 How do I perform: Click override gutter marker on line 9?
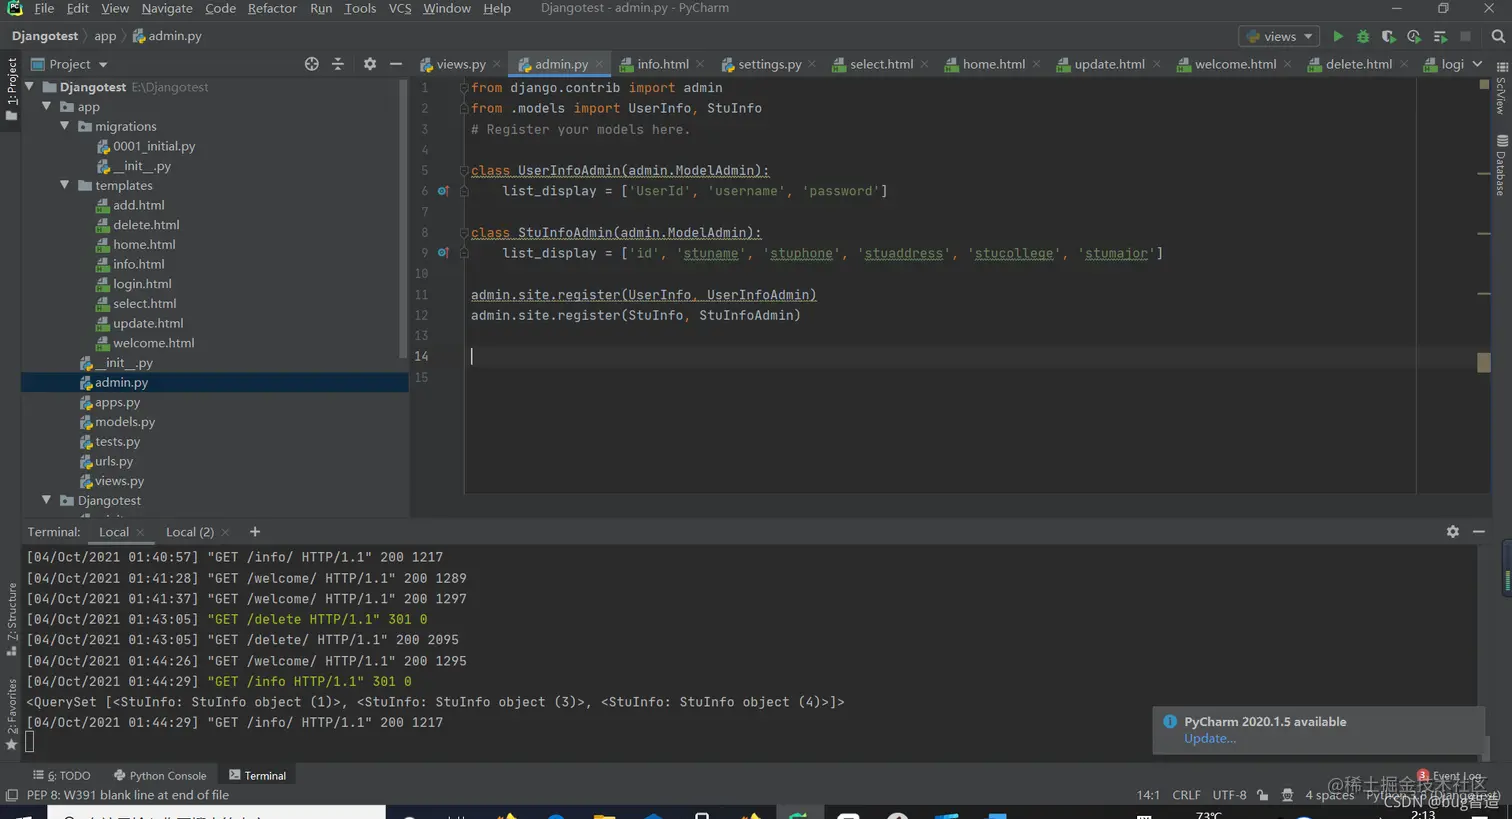[443, 253]
